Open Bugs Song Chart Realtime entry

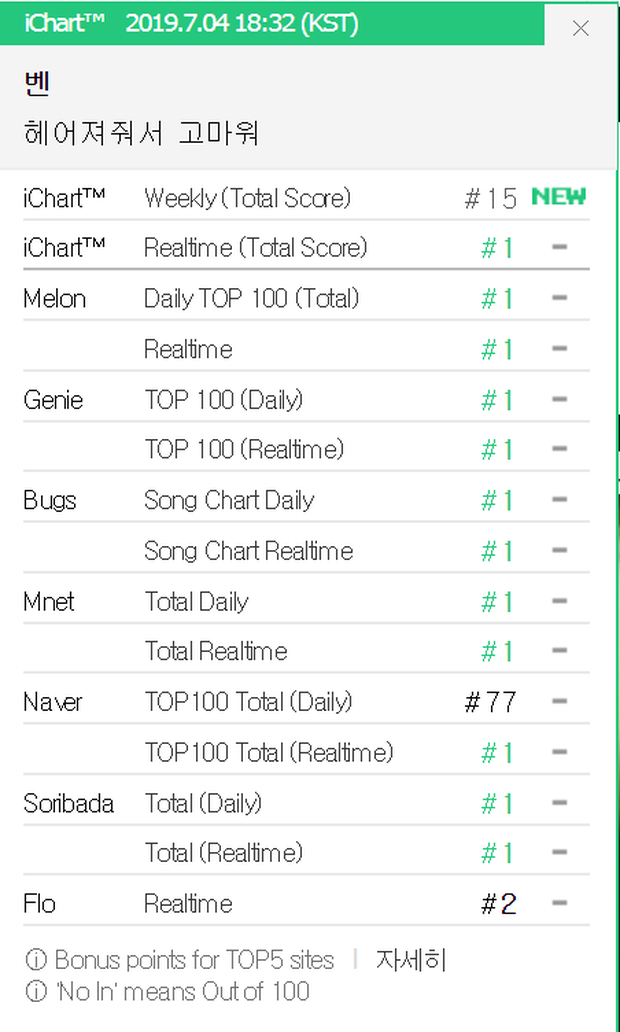click(248, 551)
